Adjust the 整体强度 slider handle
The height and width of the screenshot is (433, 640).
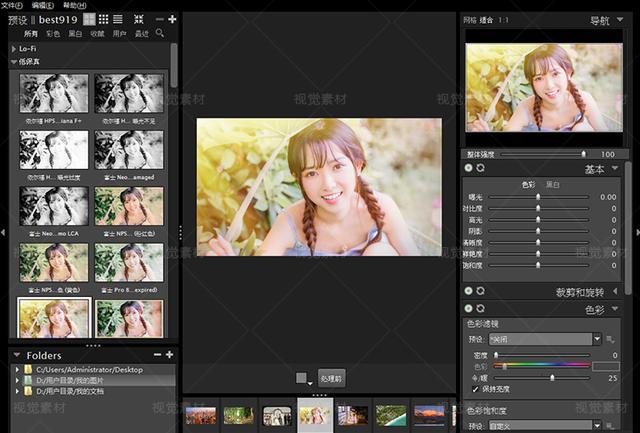pos(583,154)
